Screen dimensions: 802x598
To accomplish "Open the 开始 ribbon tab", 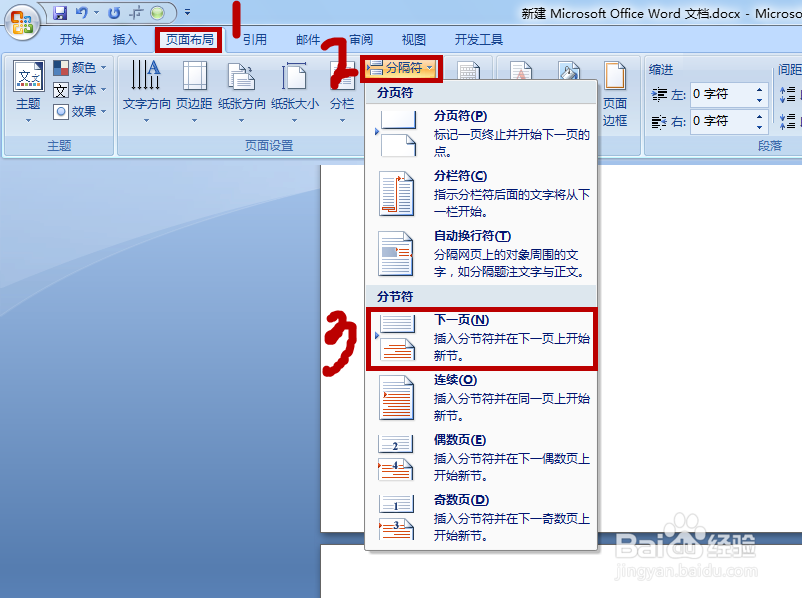I will (72, 39).
